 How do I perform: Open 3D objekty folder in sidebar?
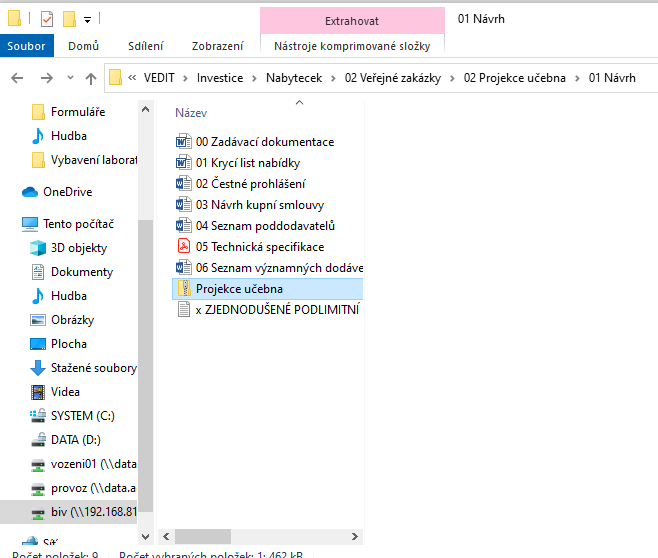[x=78, y=248]
